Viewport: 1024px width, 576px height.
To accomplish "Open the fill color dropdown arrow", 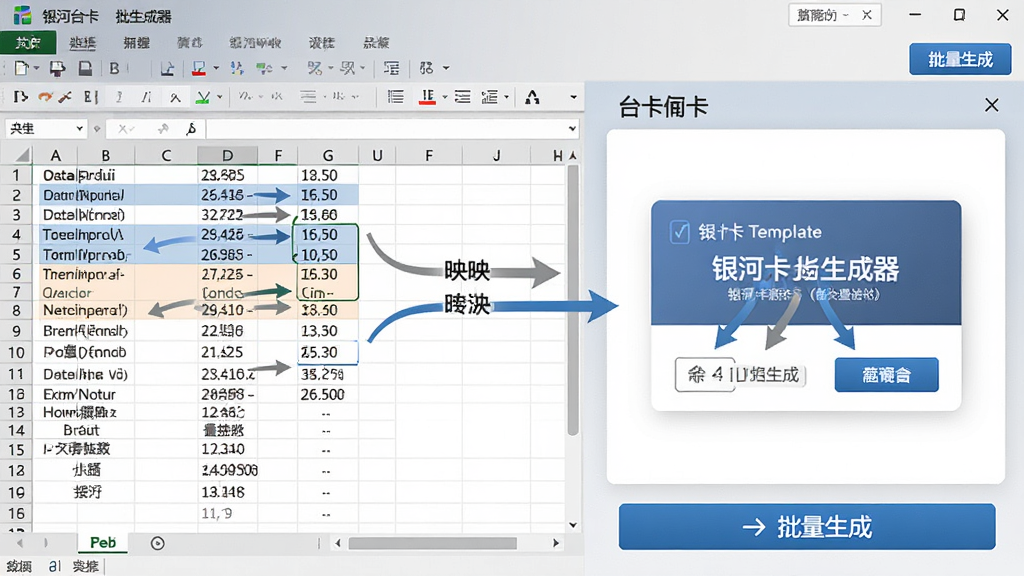I will coord(216,68).
